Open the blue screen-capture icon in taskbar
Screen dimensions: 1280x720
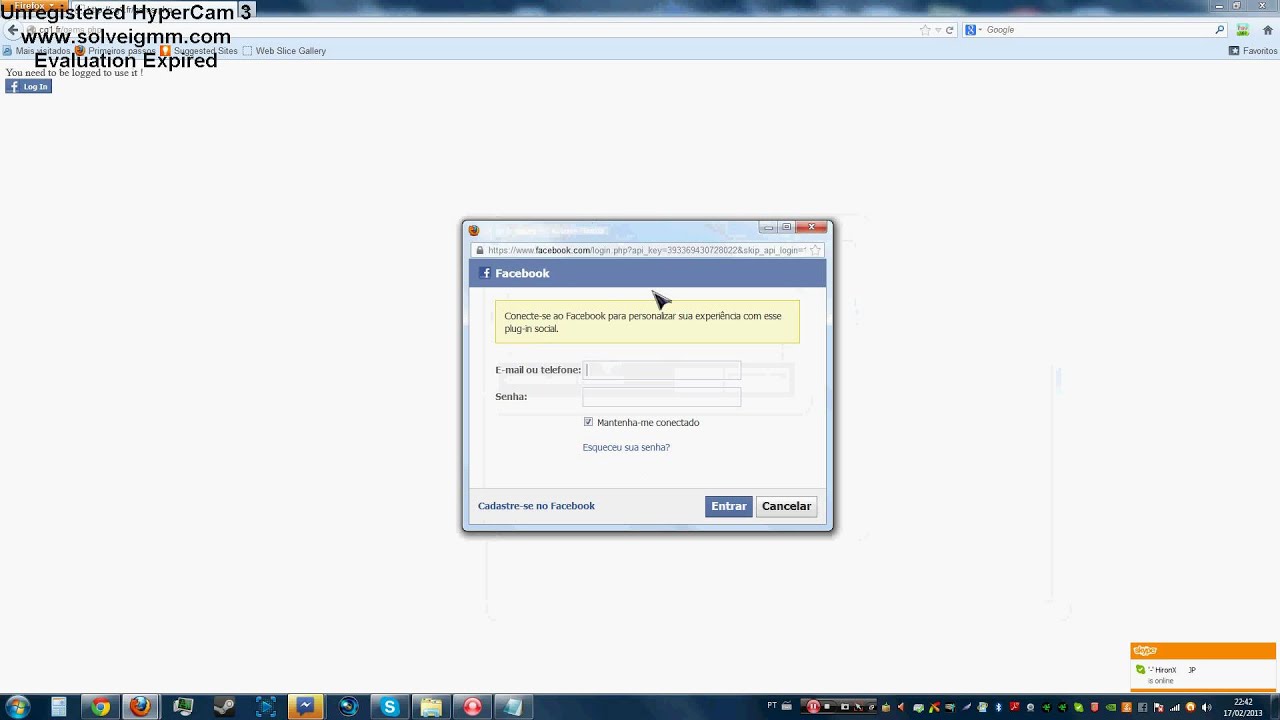pos(266,707)
